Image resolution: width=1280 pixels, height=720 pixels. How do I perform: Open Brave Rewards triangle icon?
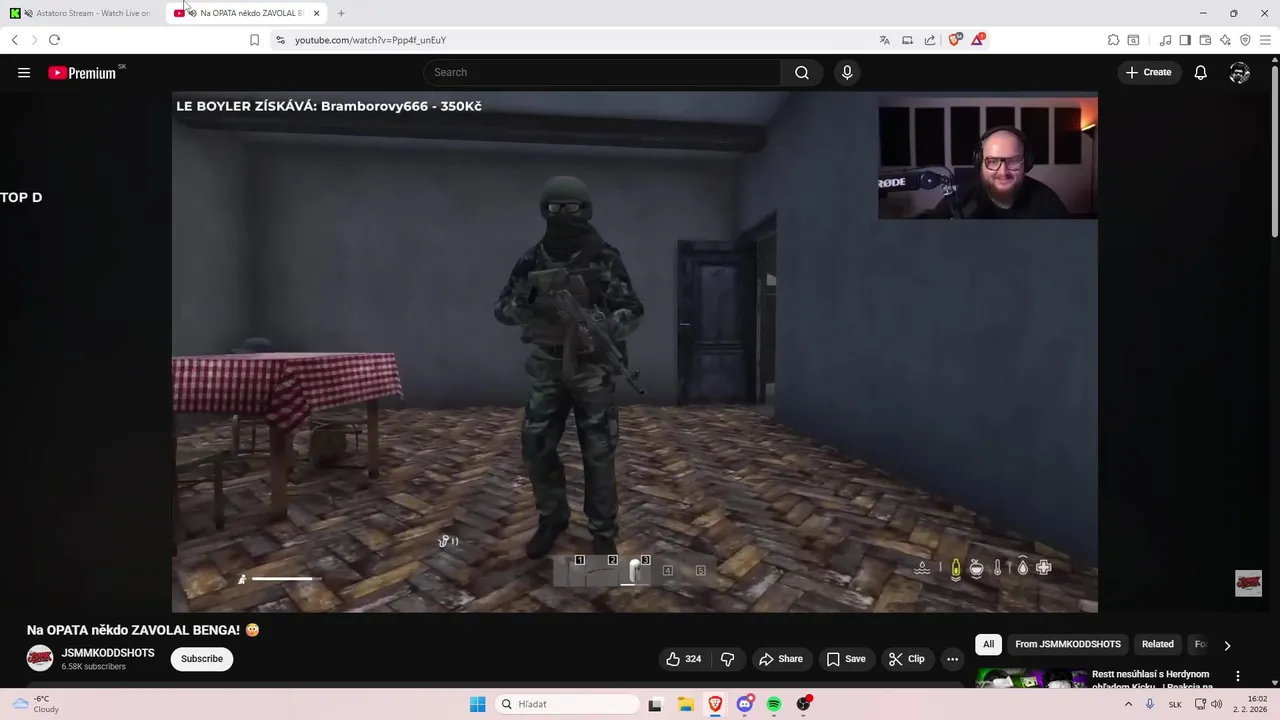[978, 40]
